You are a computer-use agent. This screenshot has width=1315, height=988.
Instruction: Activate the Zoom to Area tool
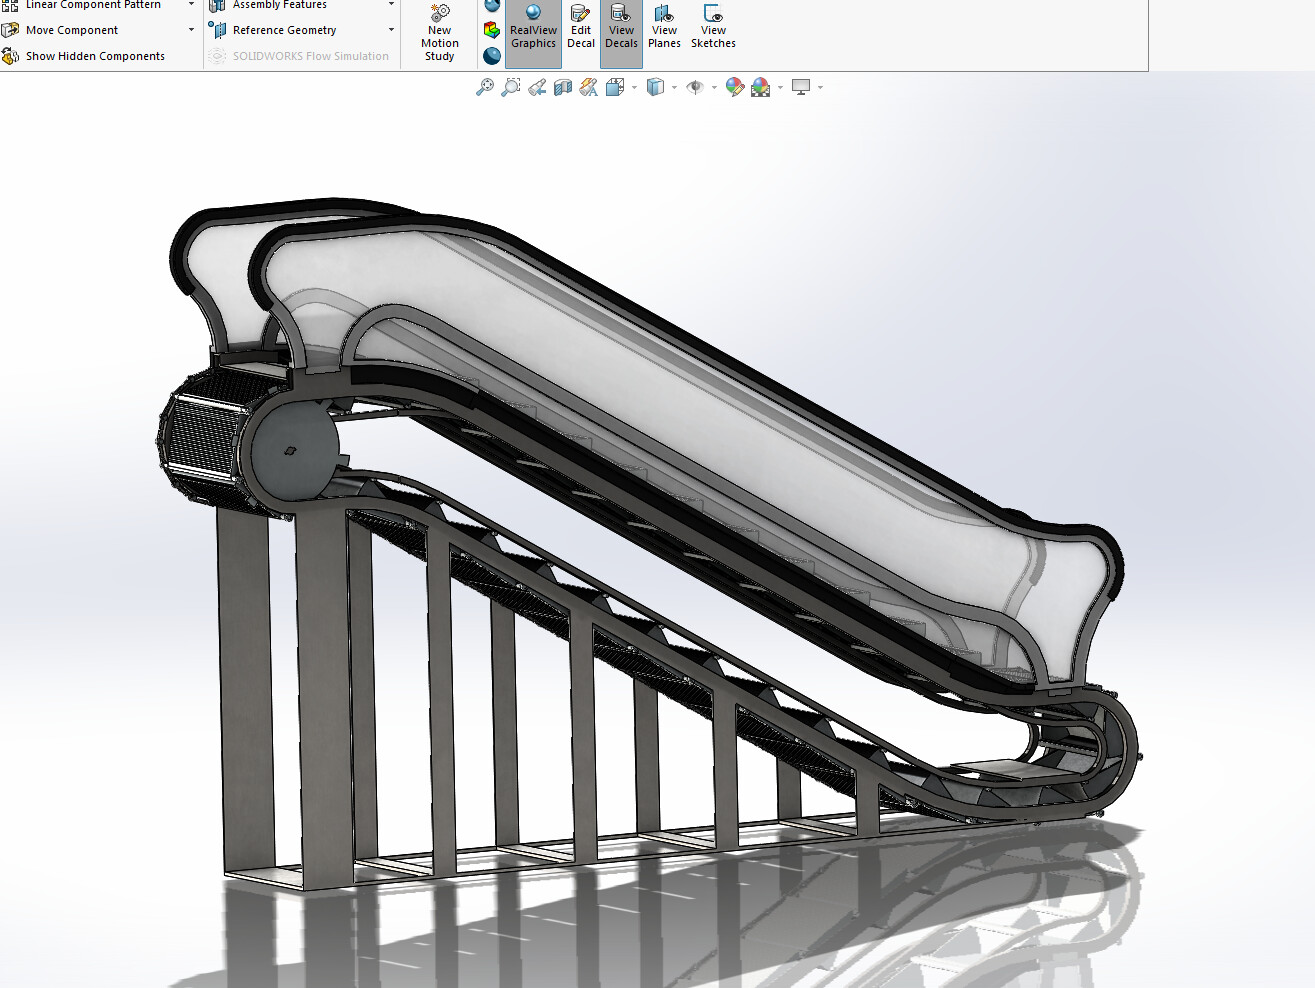point(510,88)
